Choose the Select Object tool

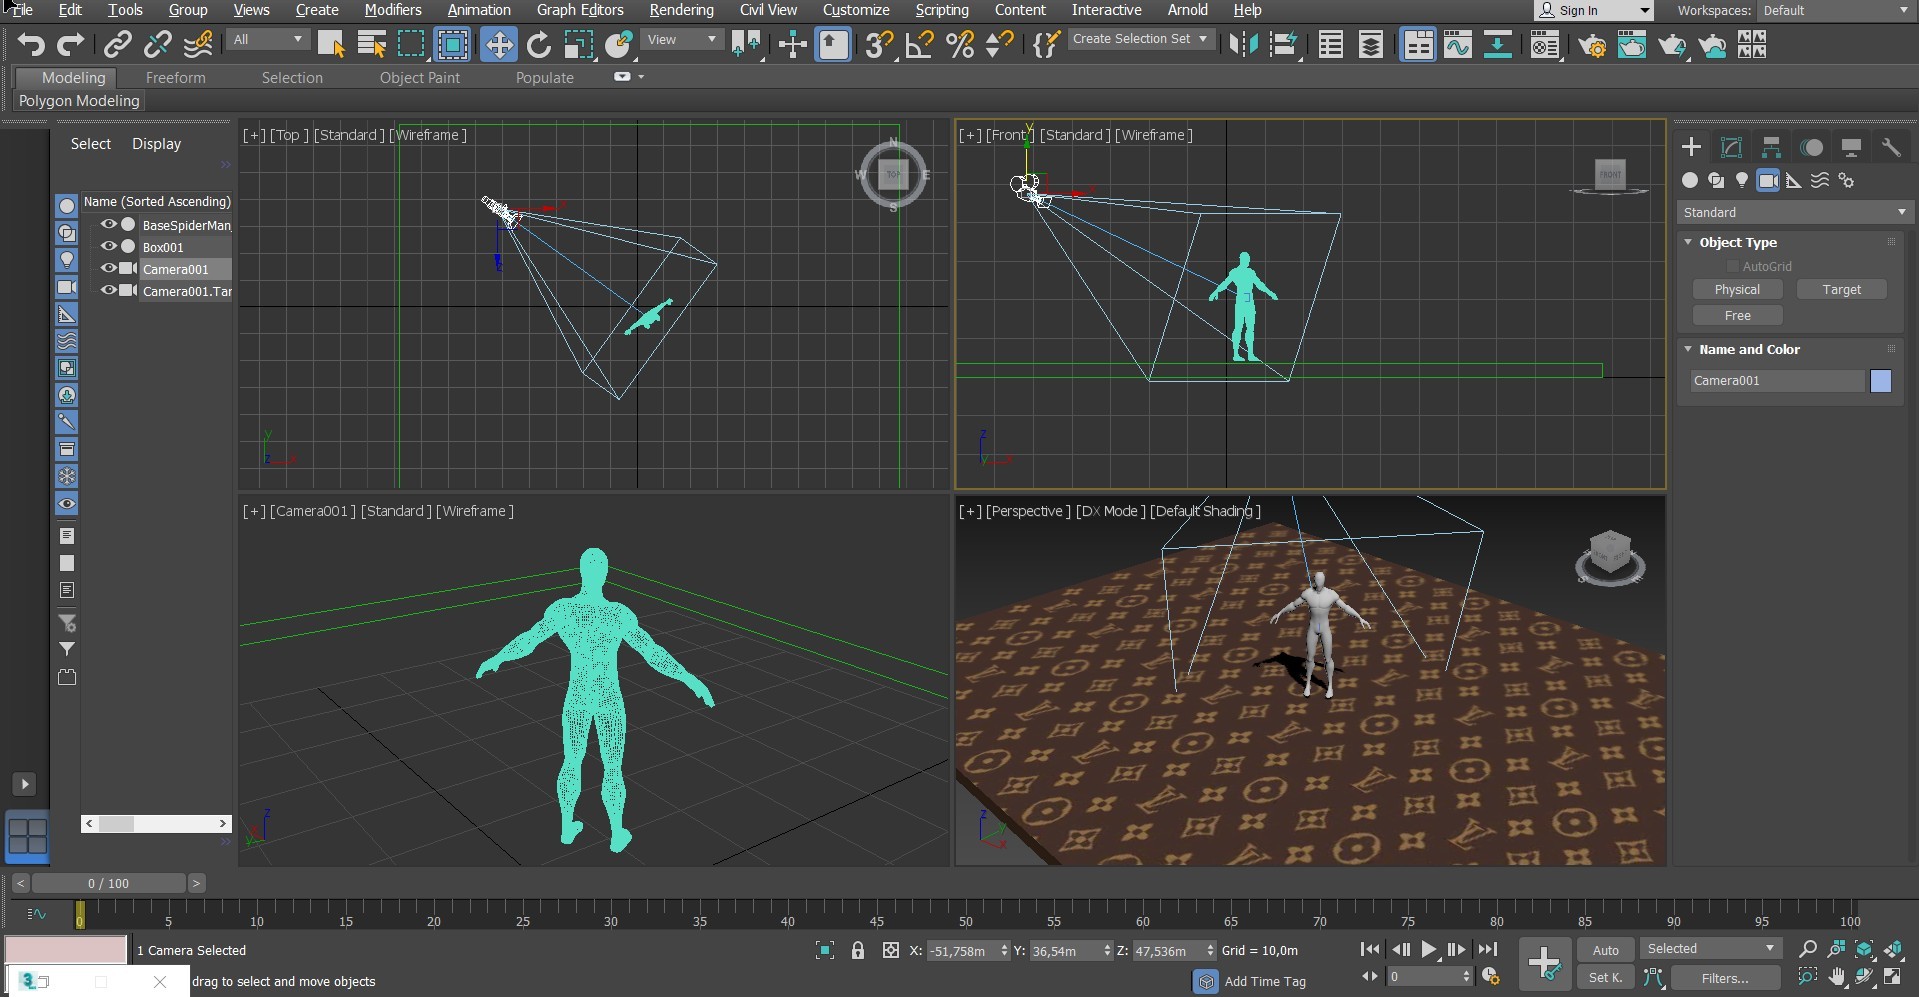click(x=331, y=44)
